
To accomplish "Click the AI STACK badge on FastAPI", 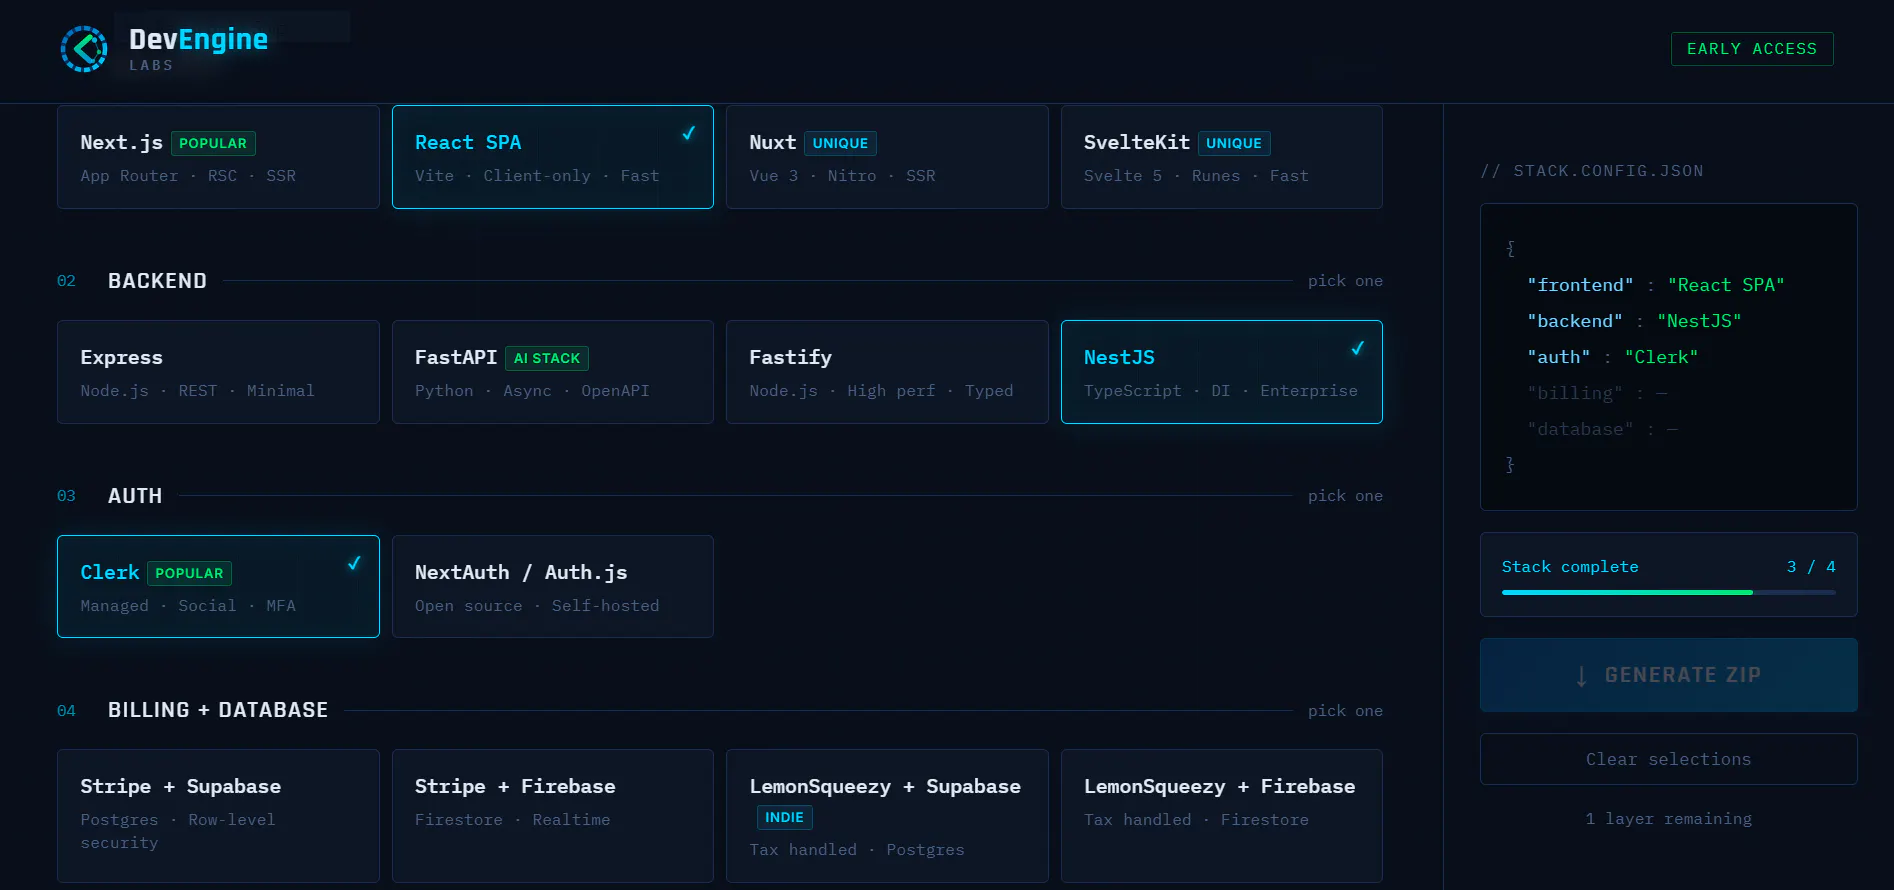I will (547, 358).
